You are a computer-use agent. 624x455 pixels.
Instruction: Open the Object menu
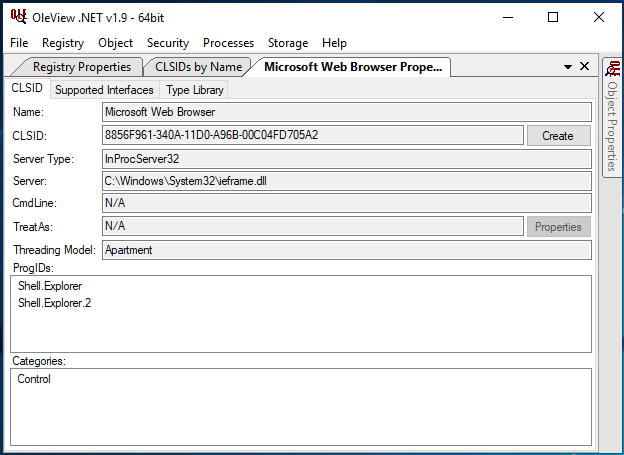pyautogui.click(x=115, y=43)
